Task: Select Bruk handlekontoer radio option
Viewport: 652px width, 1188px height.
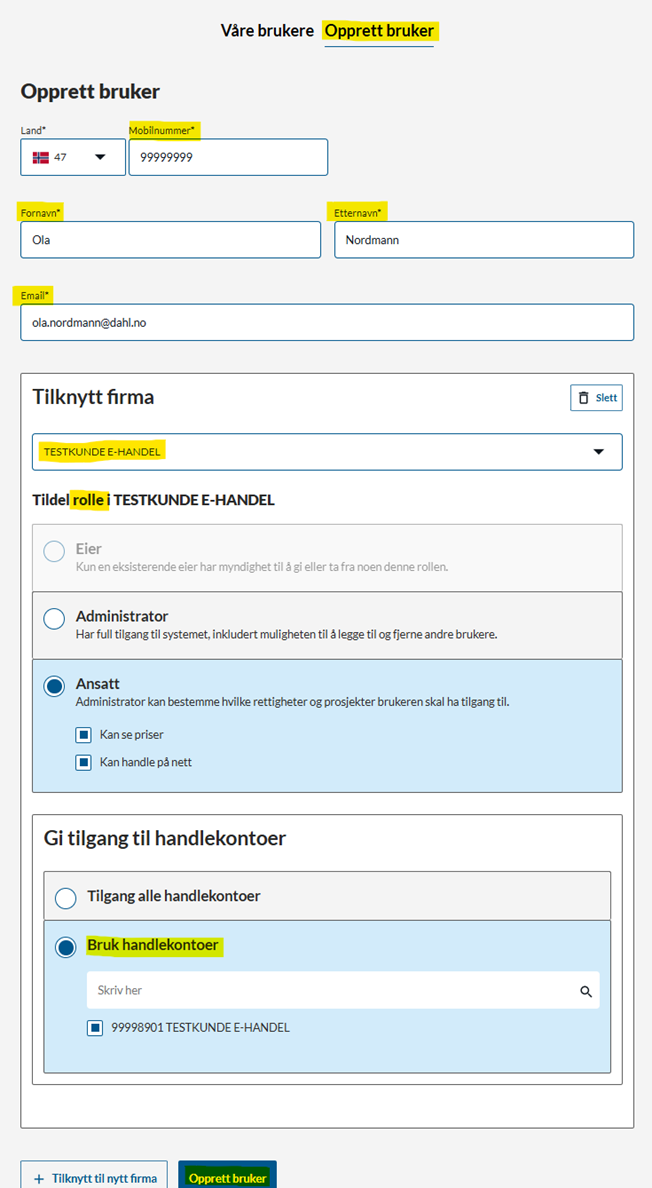Action: (x=66, y=947)
